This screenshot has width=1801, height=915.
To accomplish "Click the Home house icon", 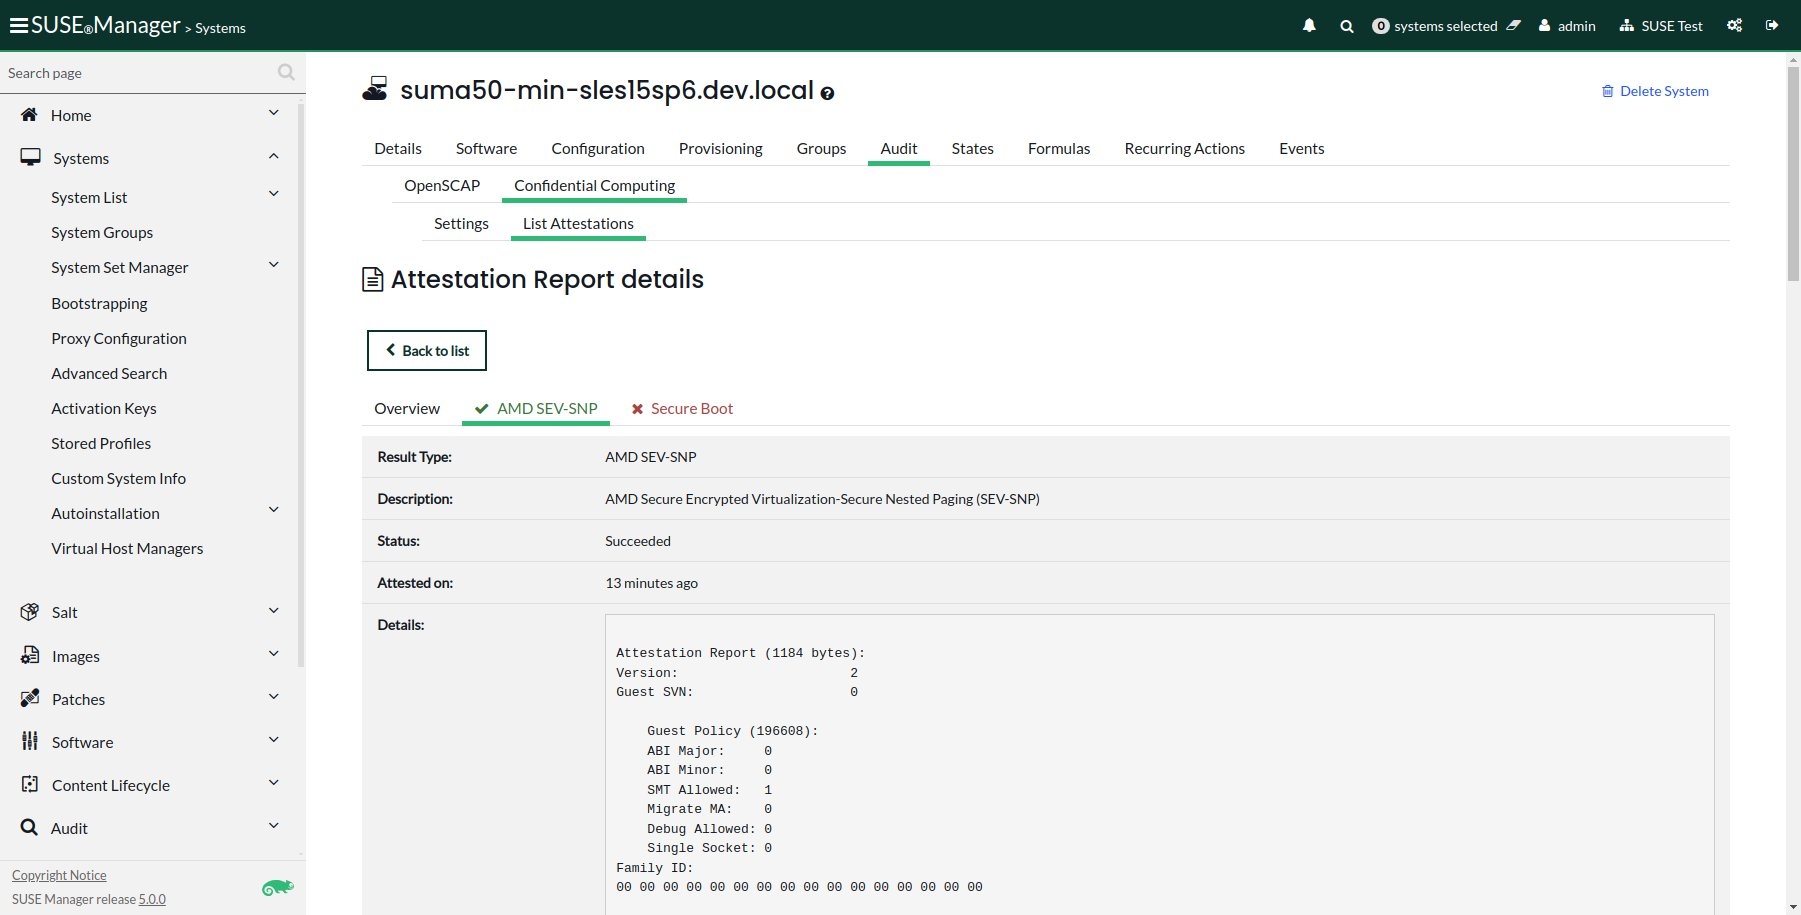I will 29,115.
